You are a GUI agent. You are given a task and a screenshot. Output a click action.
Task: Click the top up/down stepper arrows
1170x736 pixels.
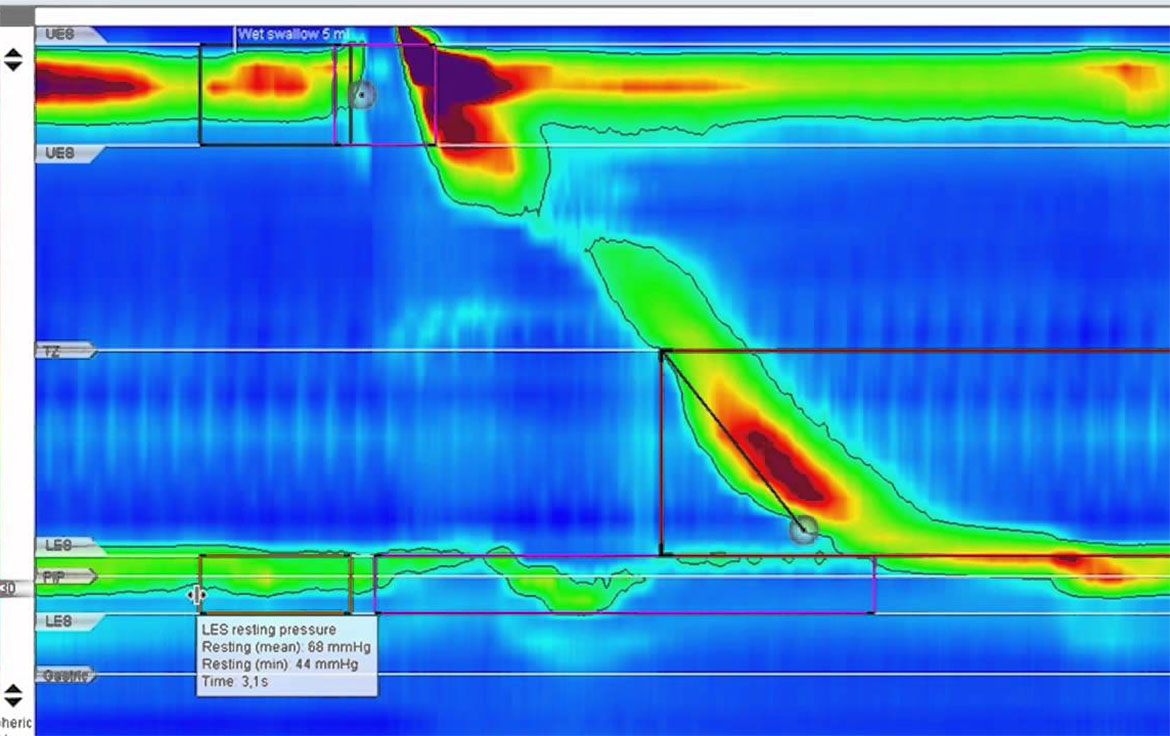tap(13, 61)
